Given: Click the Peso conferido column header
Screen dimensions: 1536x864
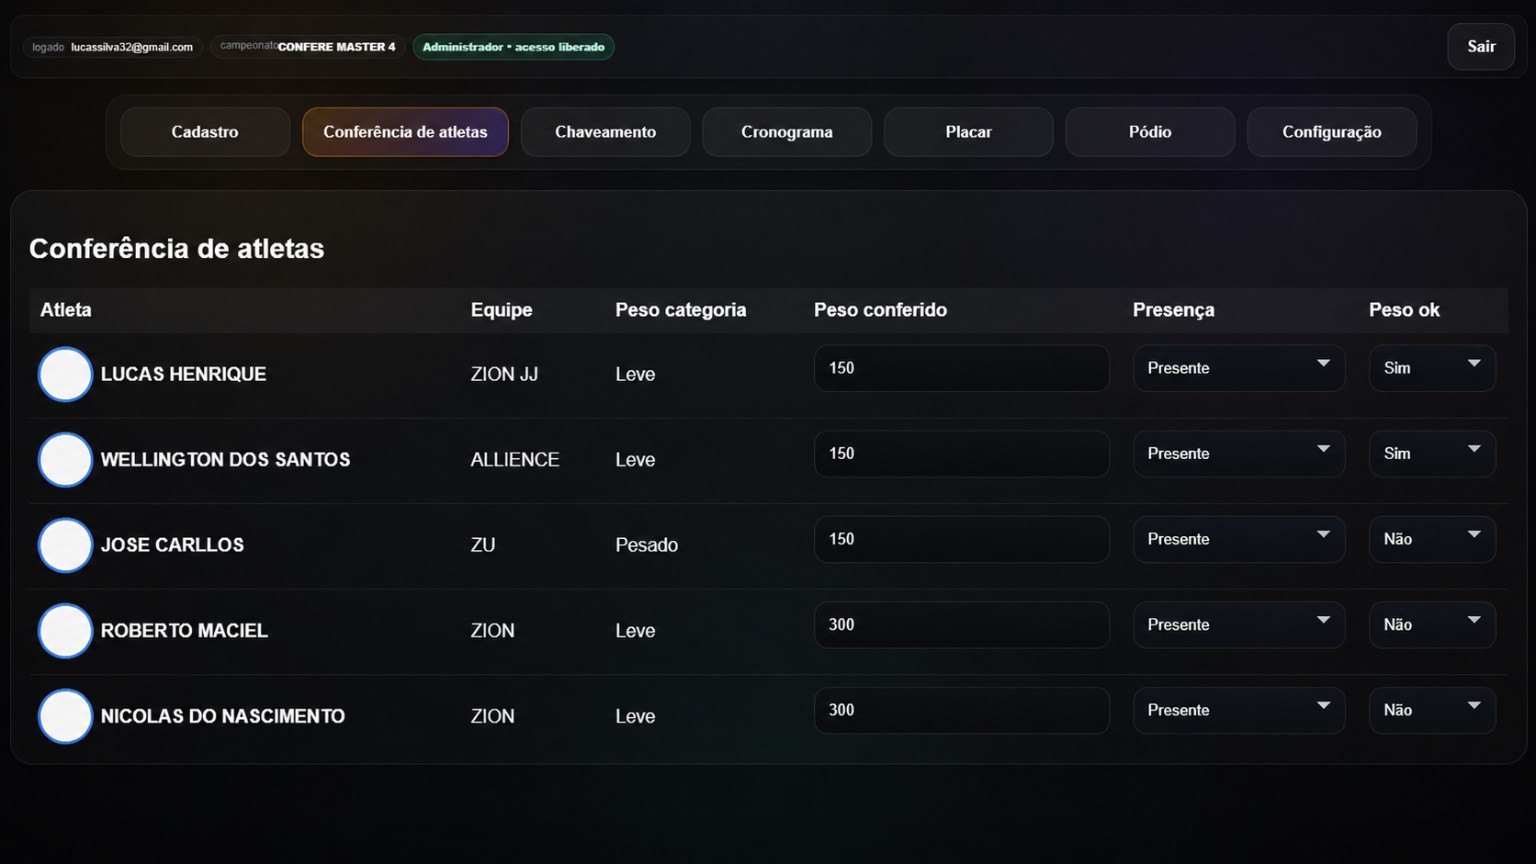Looking at the screenshot, I should click(x=880, y=310).
